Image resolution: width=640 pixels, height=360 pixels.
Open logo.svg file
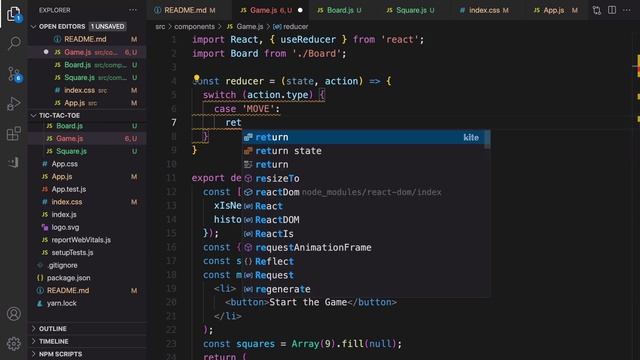[x=87, y=227]
